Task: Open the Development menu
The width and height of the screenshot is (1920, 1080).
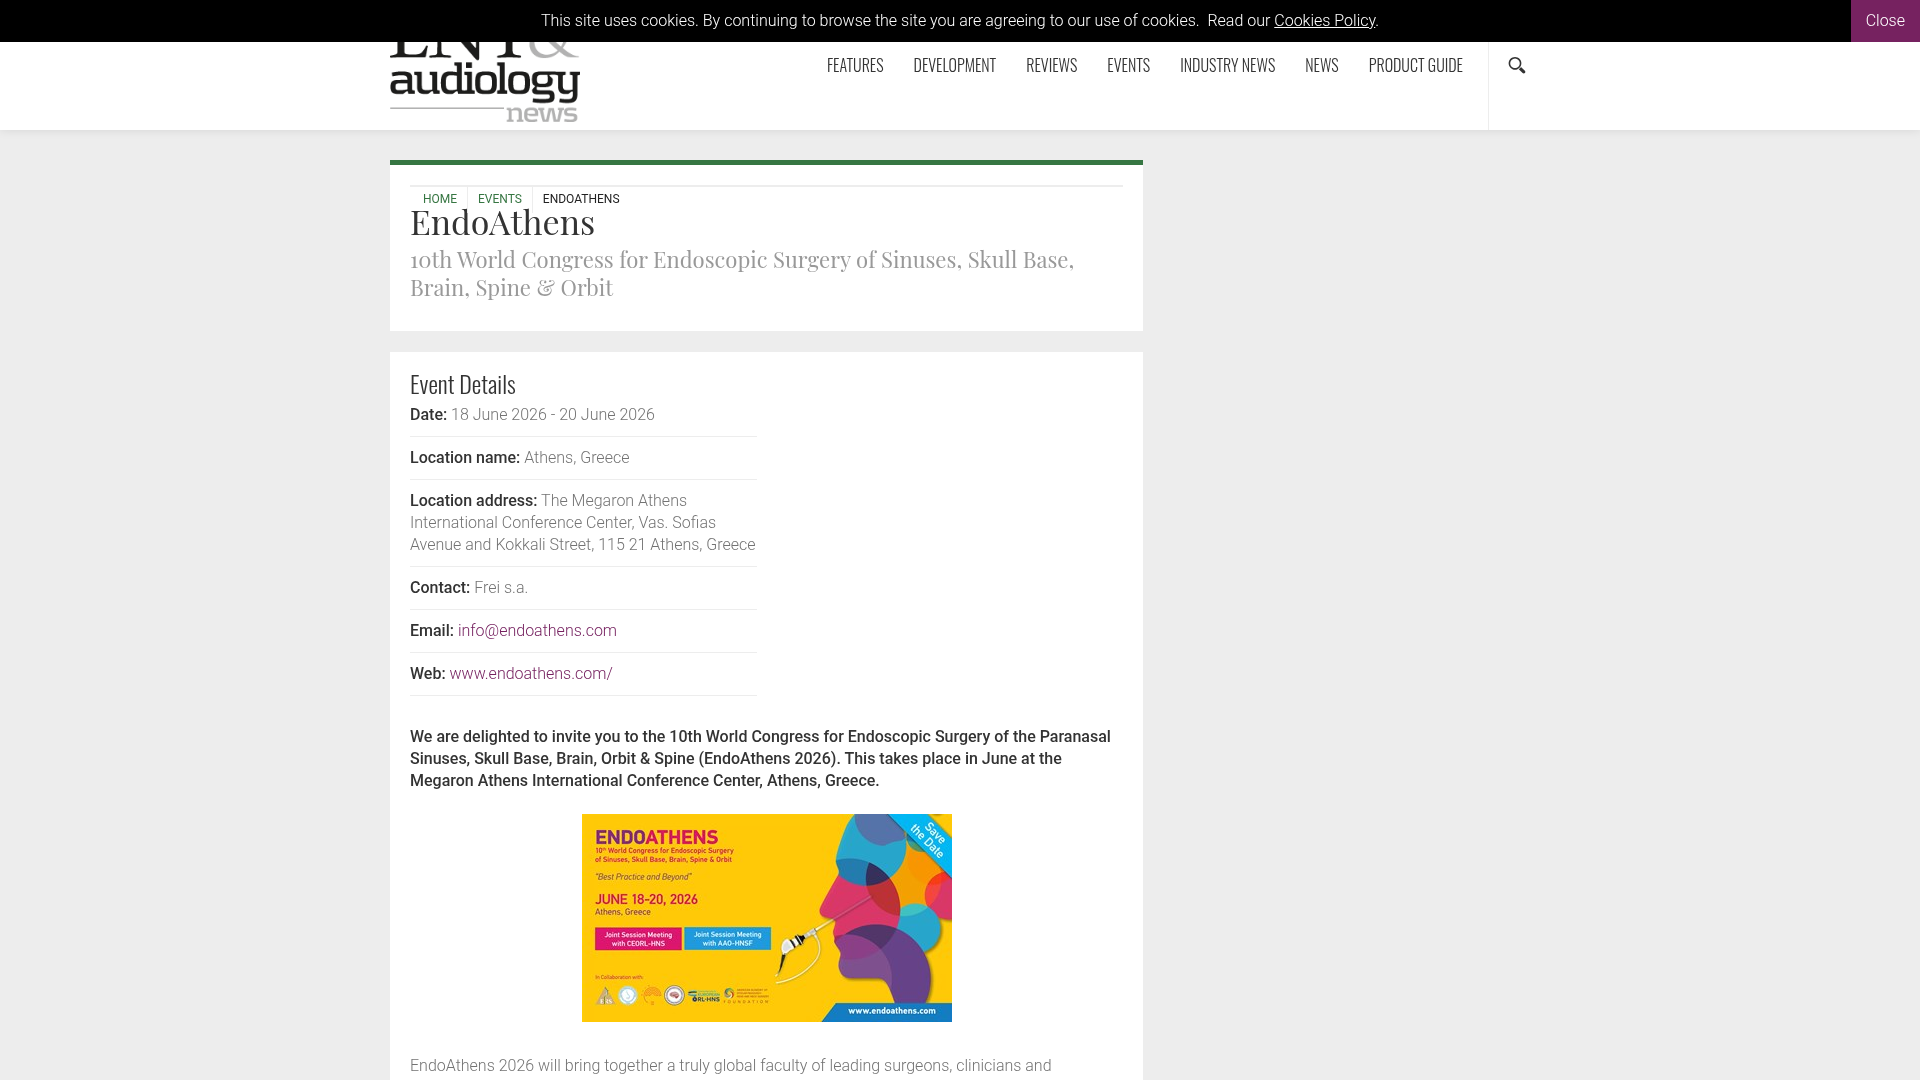Action: coord(954,66)
